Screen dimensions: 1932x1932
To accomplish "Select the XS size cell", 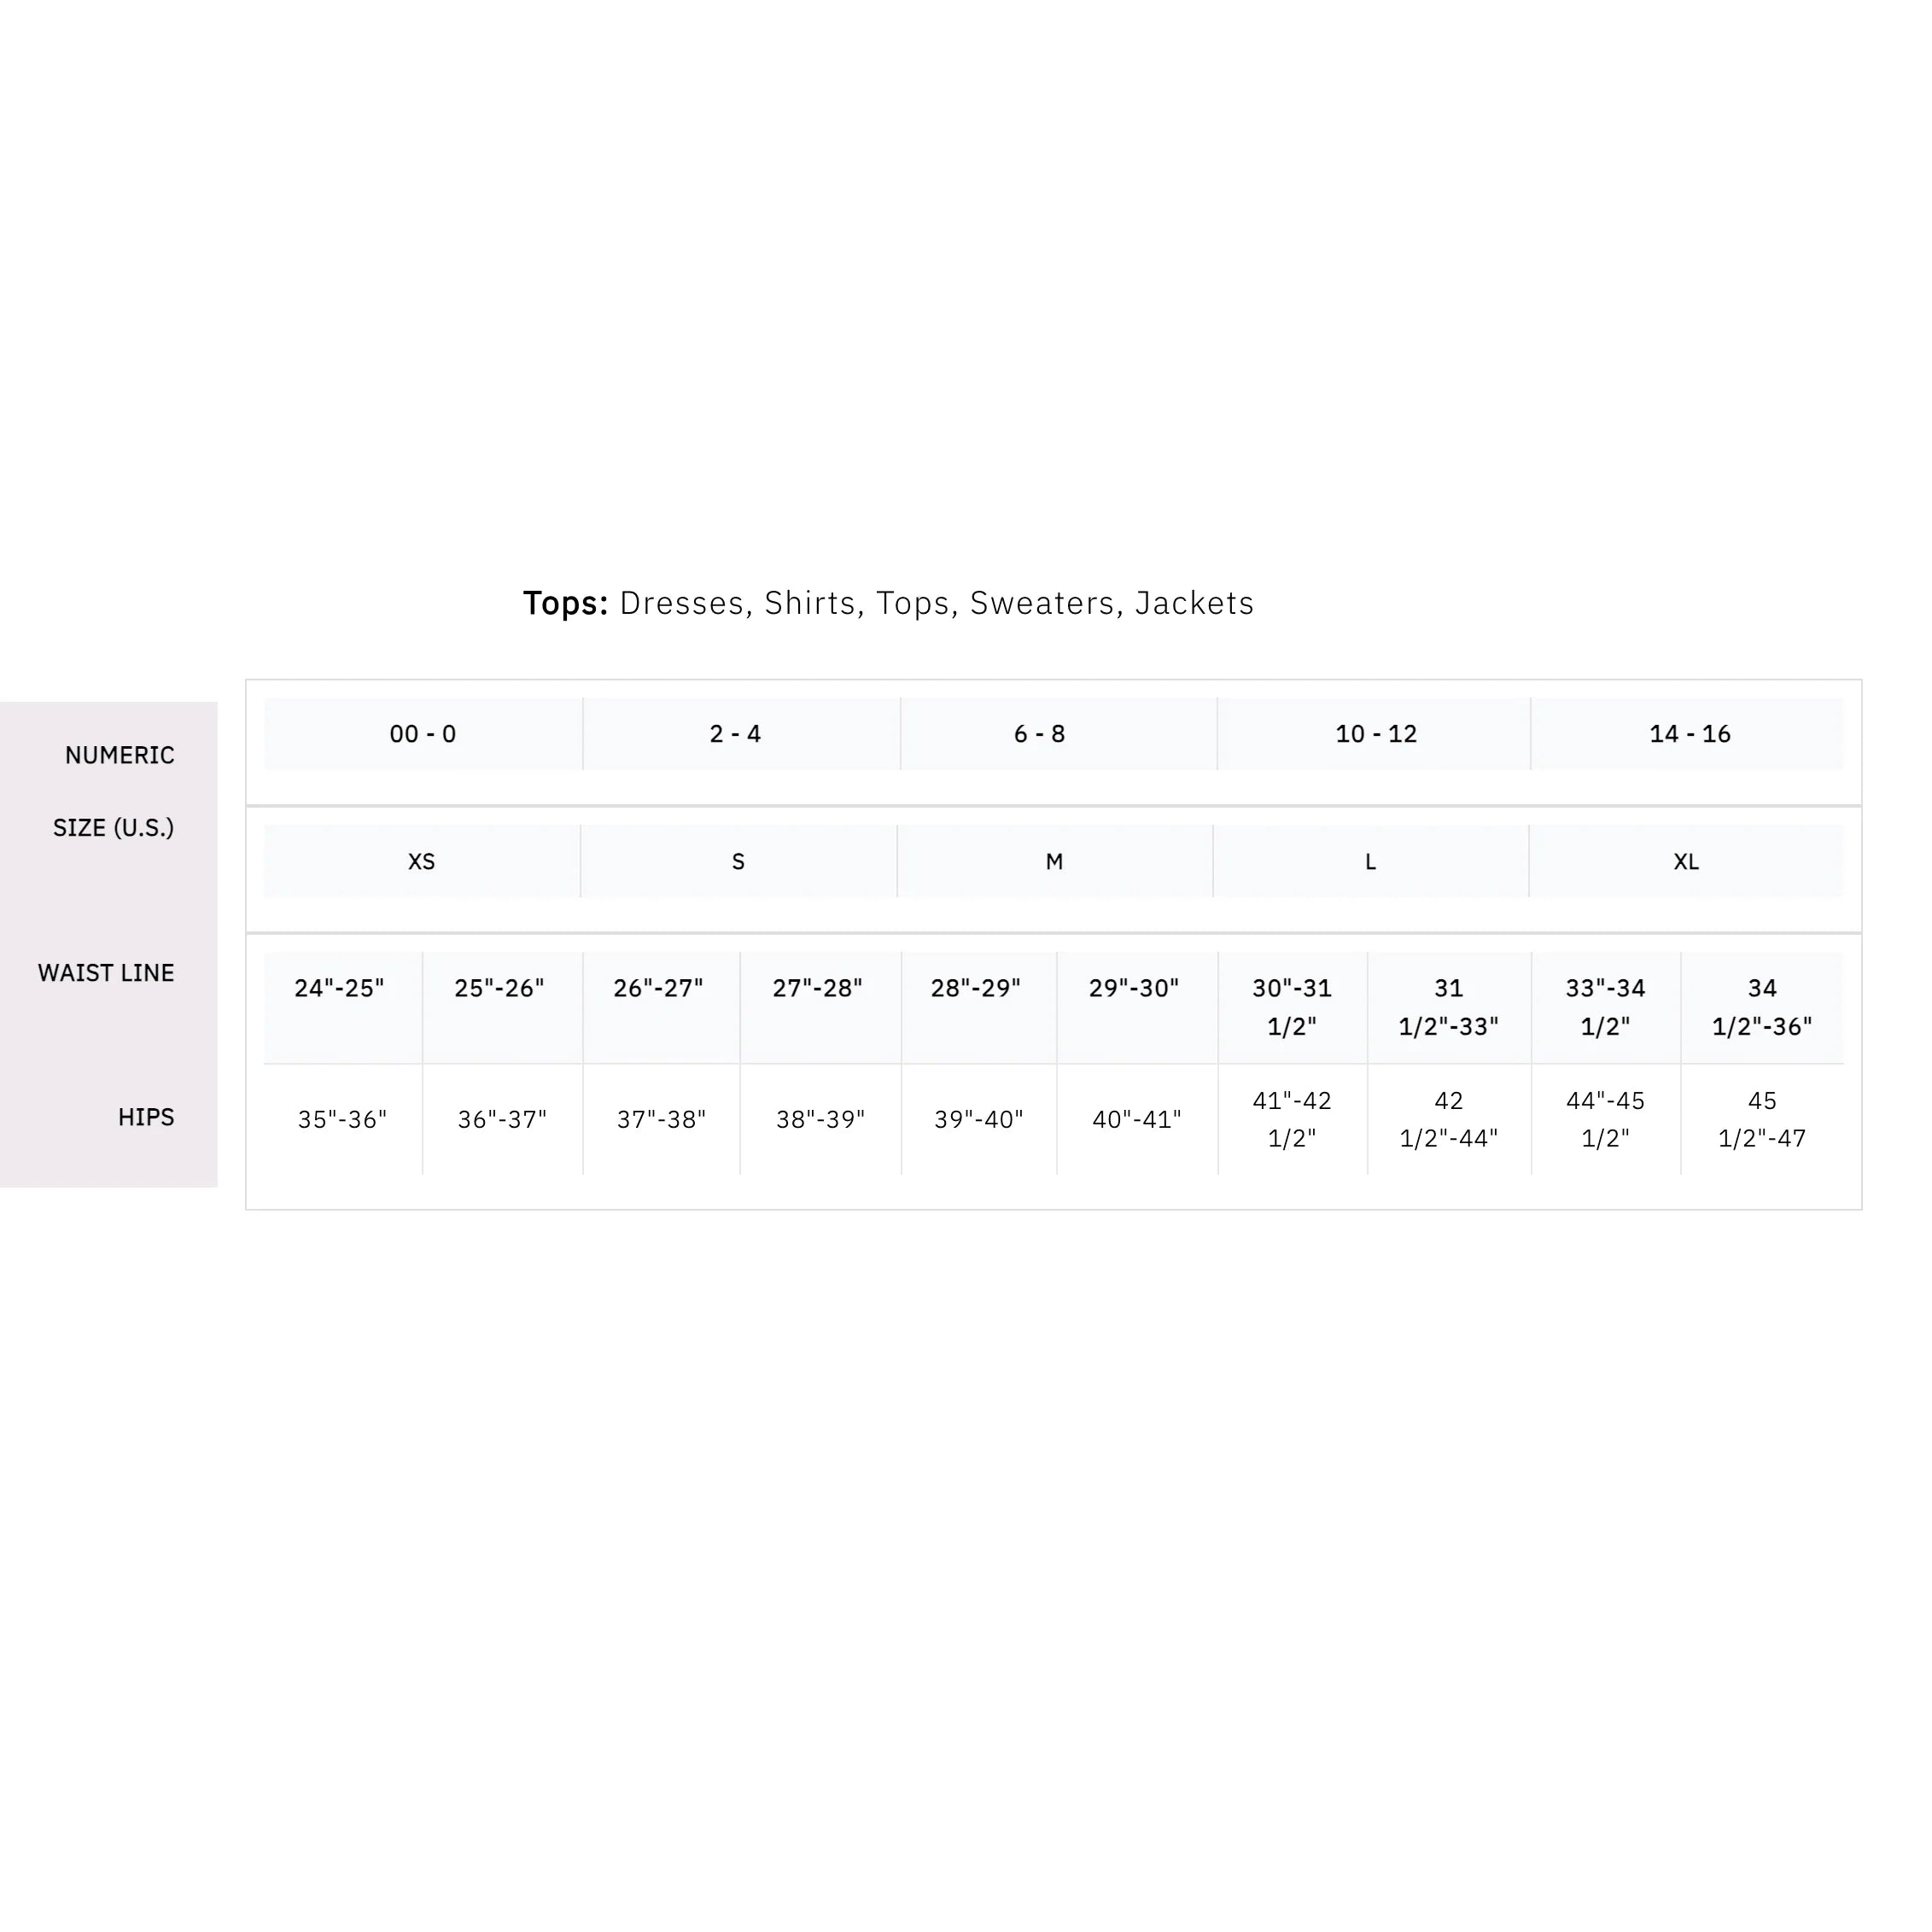I will 421,861.
